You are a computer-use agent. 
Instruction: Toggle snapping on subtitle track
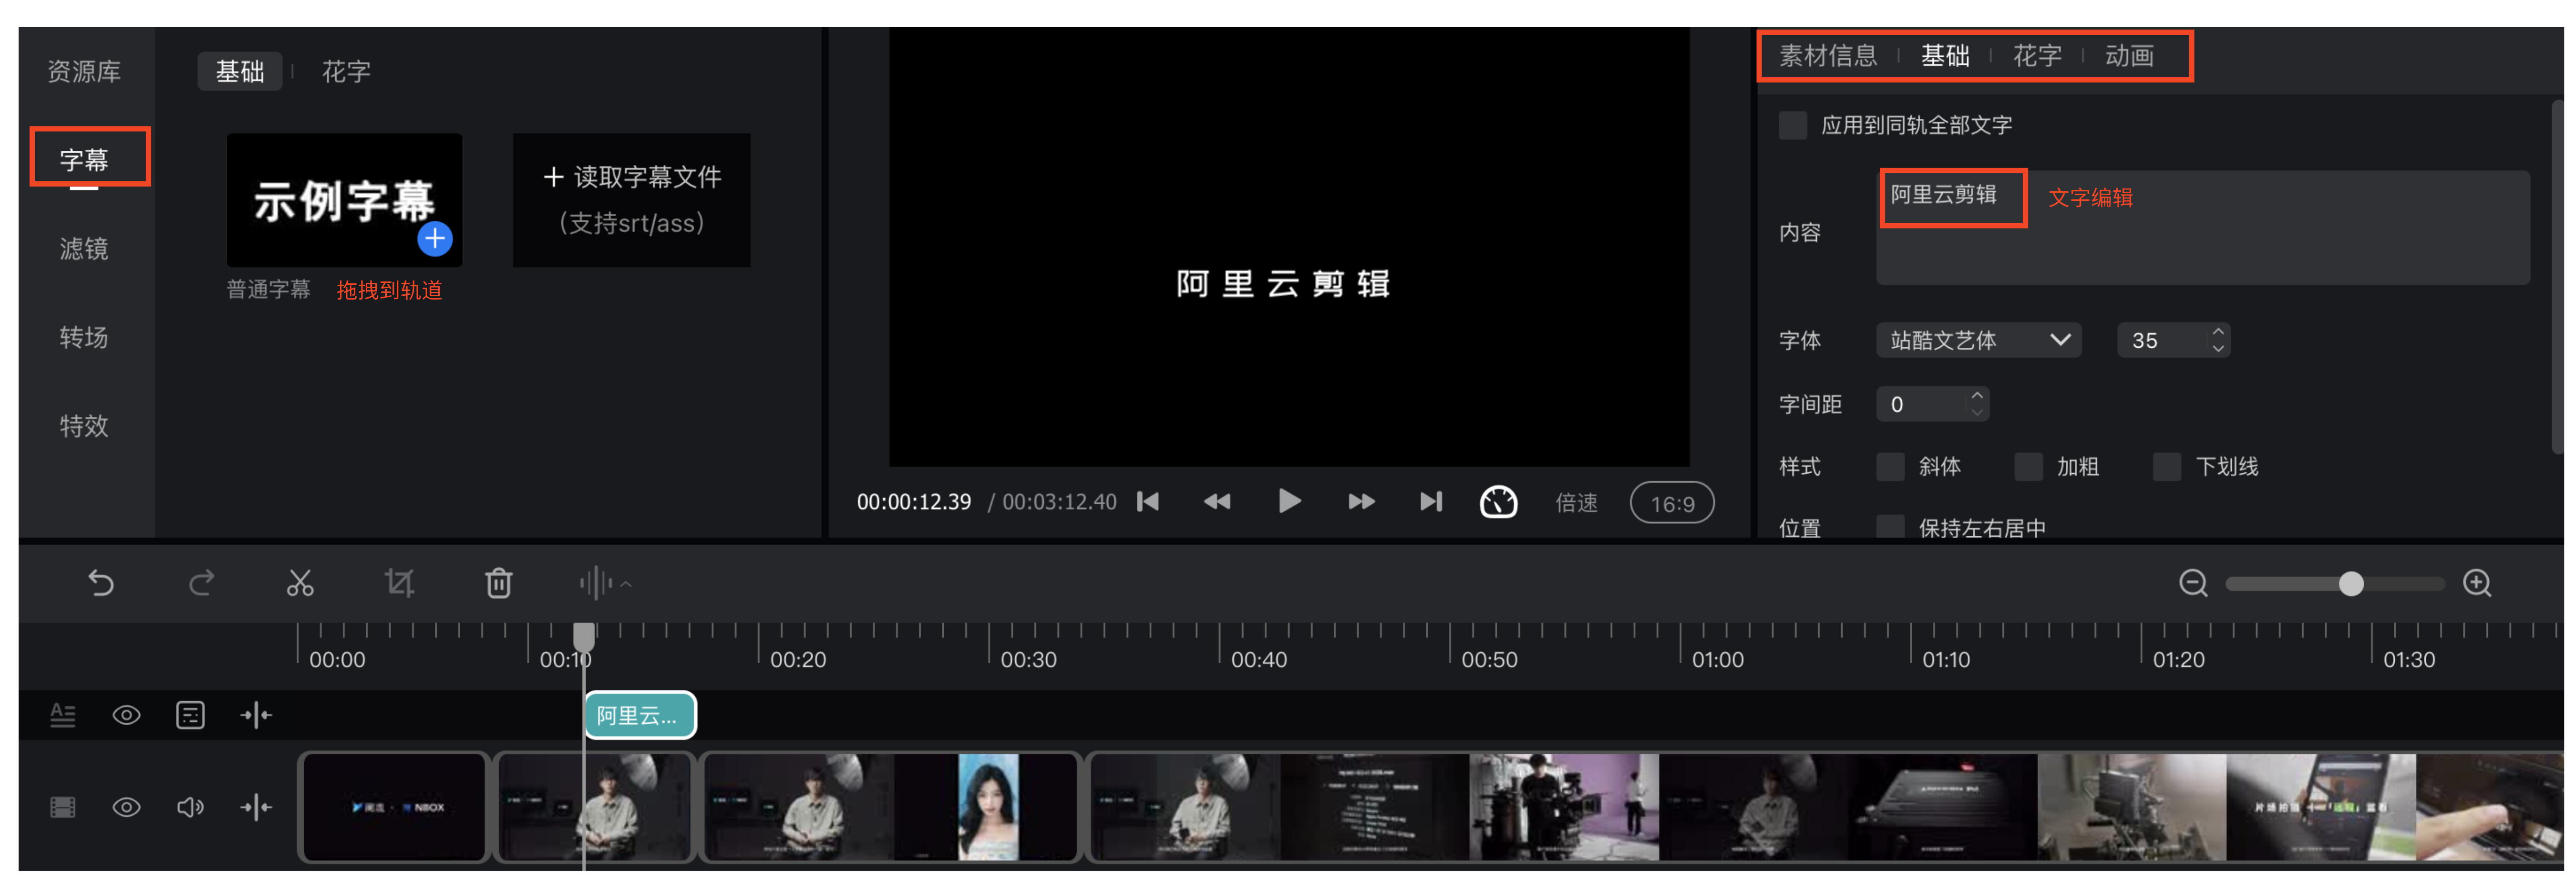tap(256, 715)
